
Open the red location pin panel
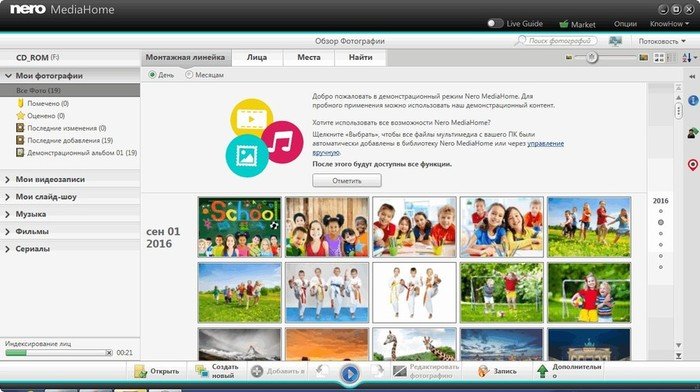[692, 165]
